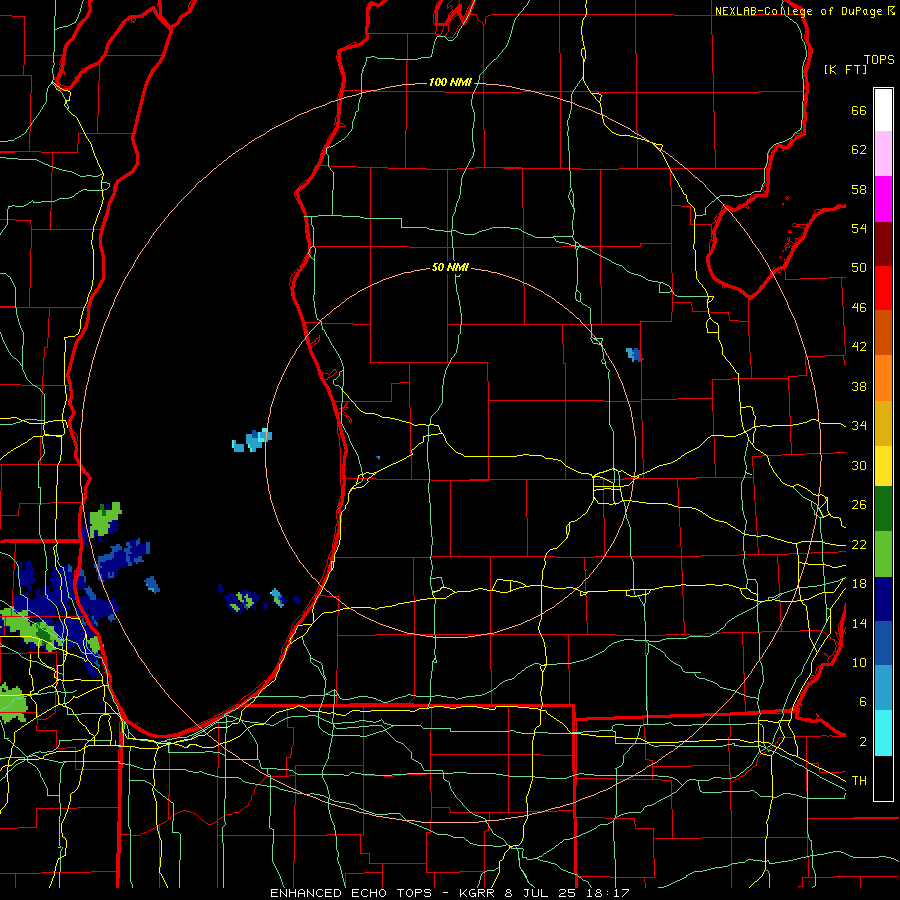Click the "ENHANCED ECHO TOPS" product title

tap(351, 893)
